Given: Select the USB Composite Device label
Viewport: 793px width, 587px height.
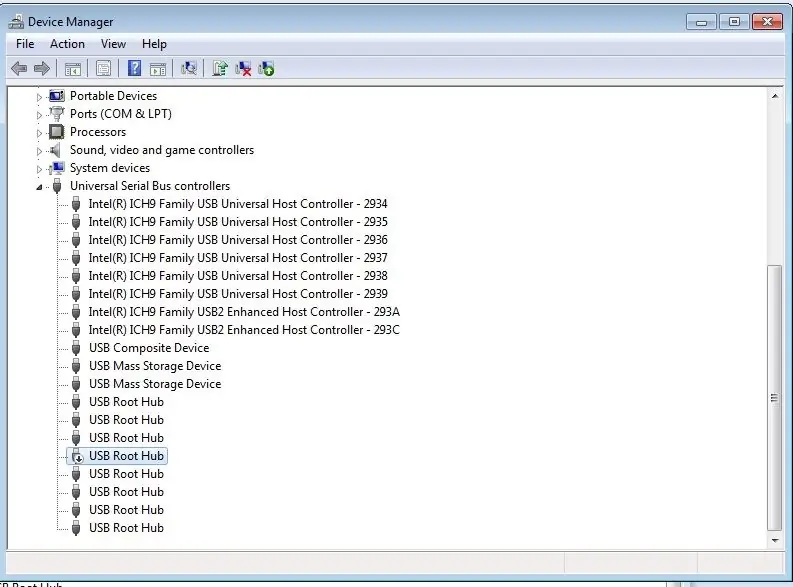Looking at the screenshot, I should coord(149,348).
